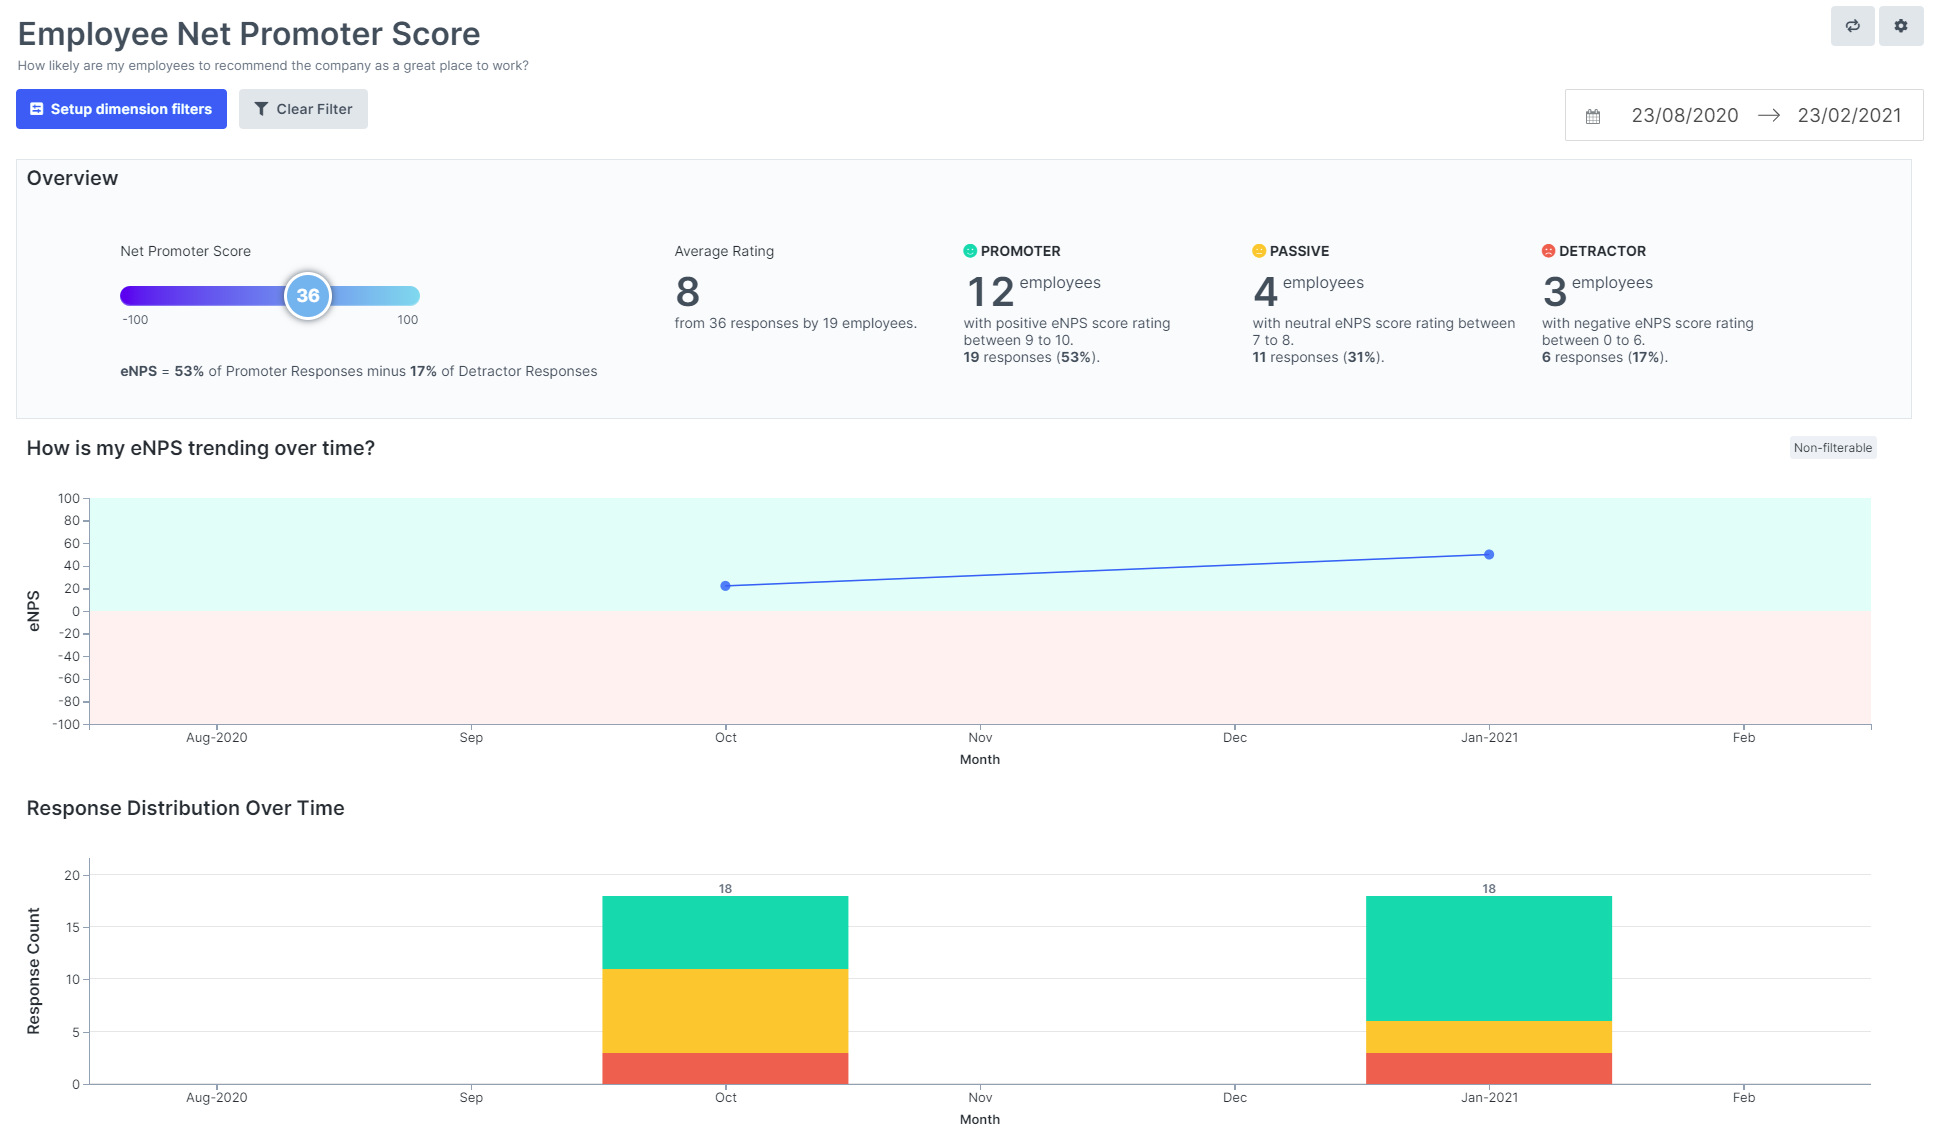Select the Jan-2021 data point on the trend line

click(x=1488, y=553)
